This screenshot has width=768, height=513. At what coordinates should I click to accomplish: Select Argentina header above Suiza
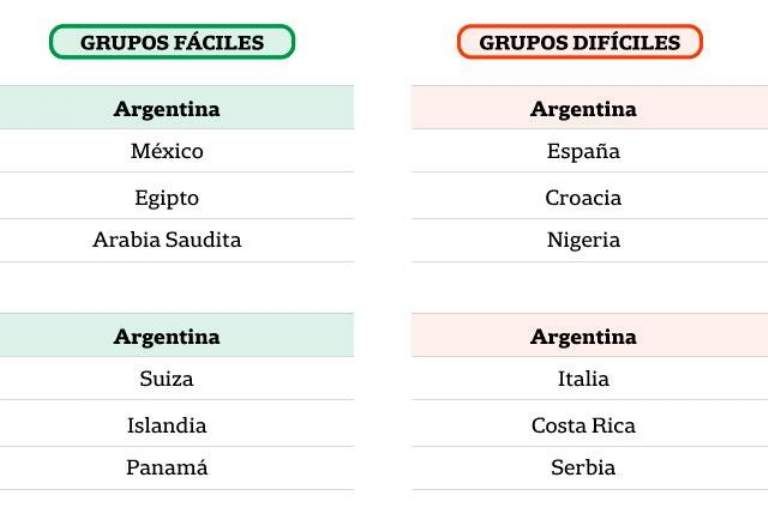pos(167,336)
